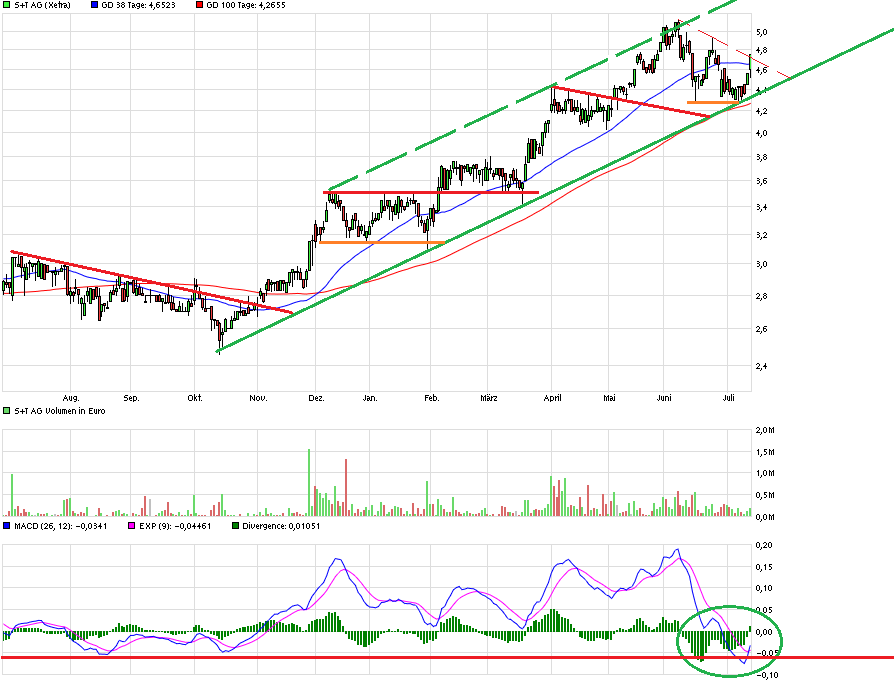The height and width of the screenshot is (684, 894).
Task: Click the "S+T AG (Xetra)" legend text
Action: (x=40, y=6)
